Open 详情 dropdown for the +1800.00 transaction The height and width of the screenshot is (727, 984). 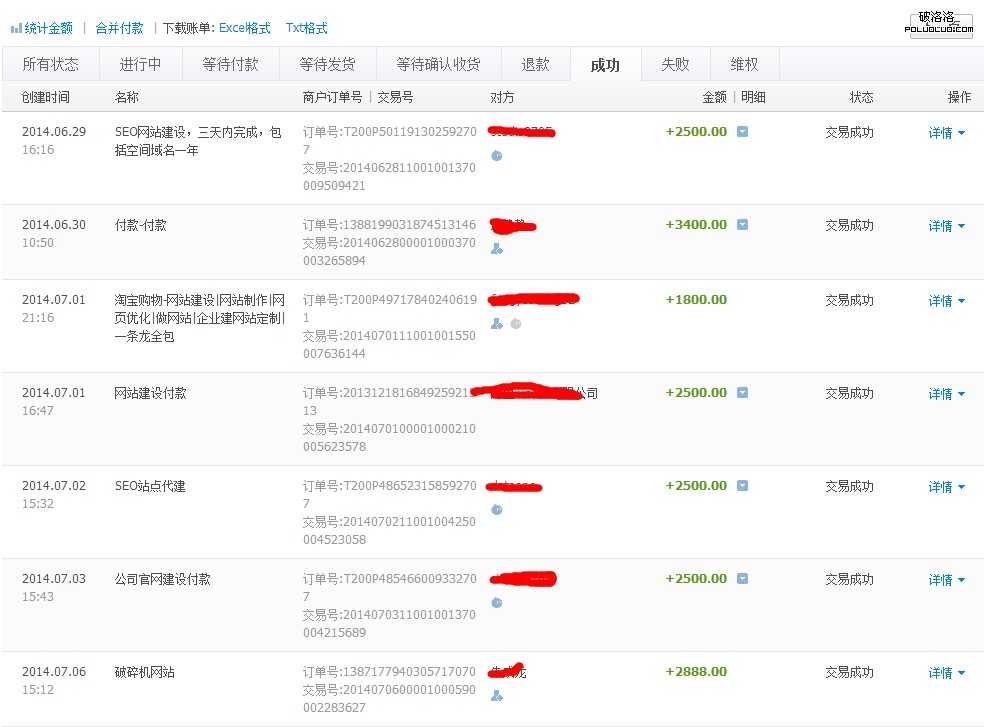pos(946,301)
